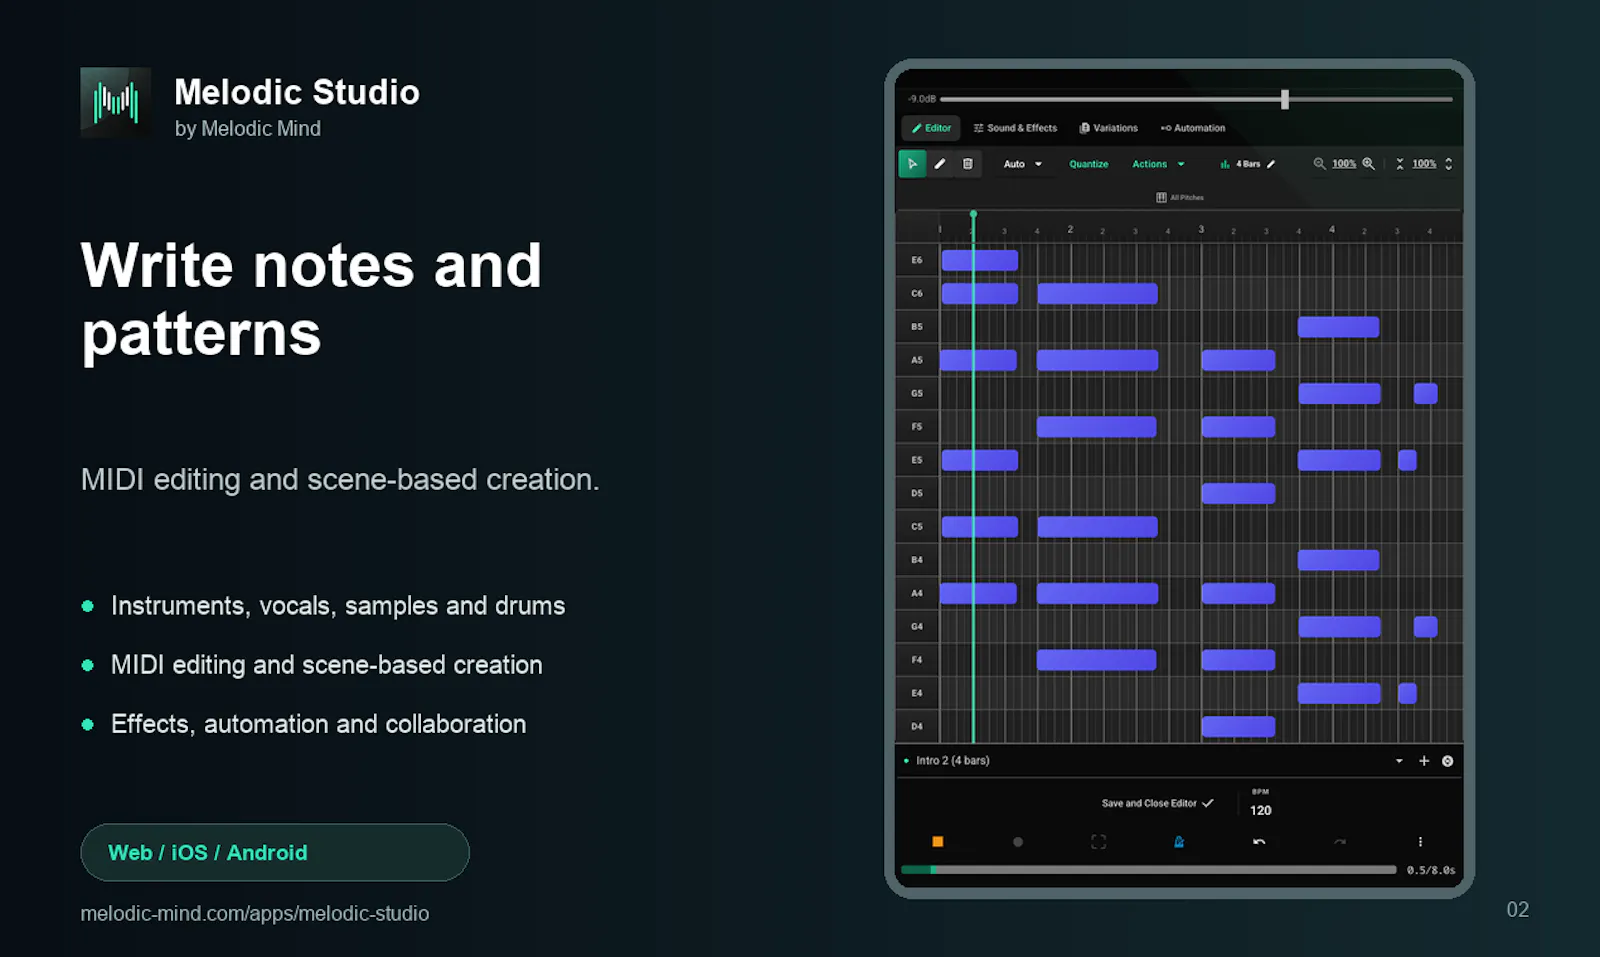Select the D4 piano key label
Screen dimensions: 1600x957
click(917, 727)
